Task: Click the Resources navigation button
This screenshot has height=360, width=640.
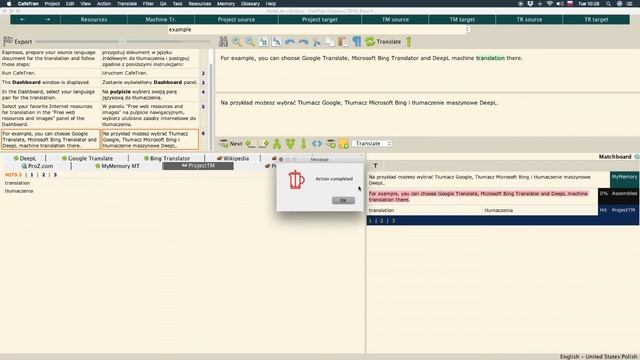Action: (x=94, y=19)
